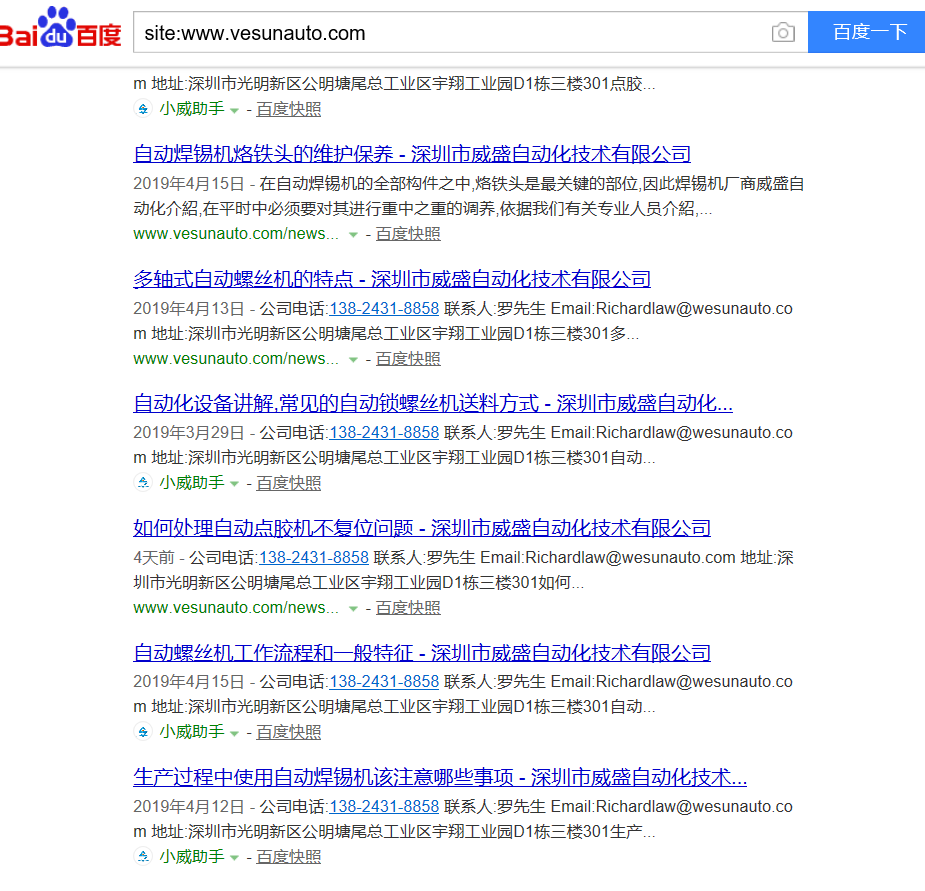Open result 多轴式自动螺丝机的特点
925x891 pixels.
pos(392,279)
